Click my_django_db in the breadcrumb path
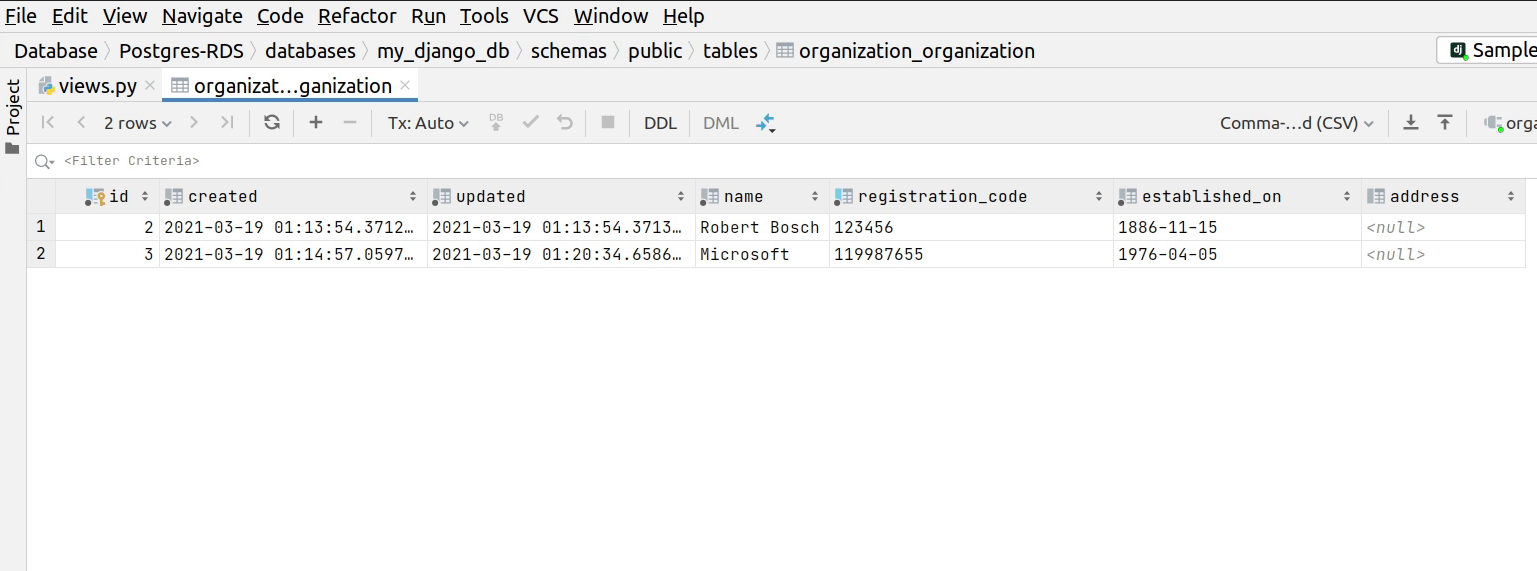This screenshot has height=571, width=1537. click(443, 51)
